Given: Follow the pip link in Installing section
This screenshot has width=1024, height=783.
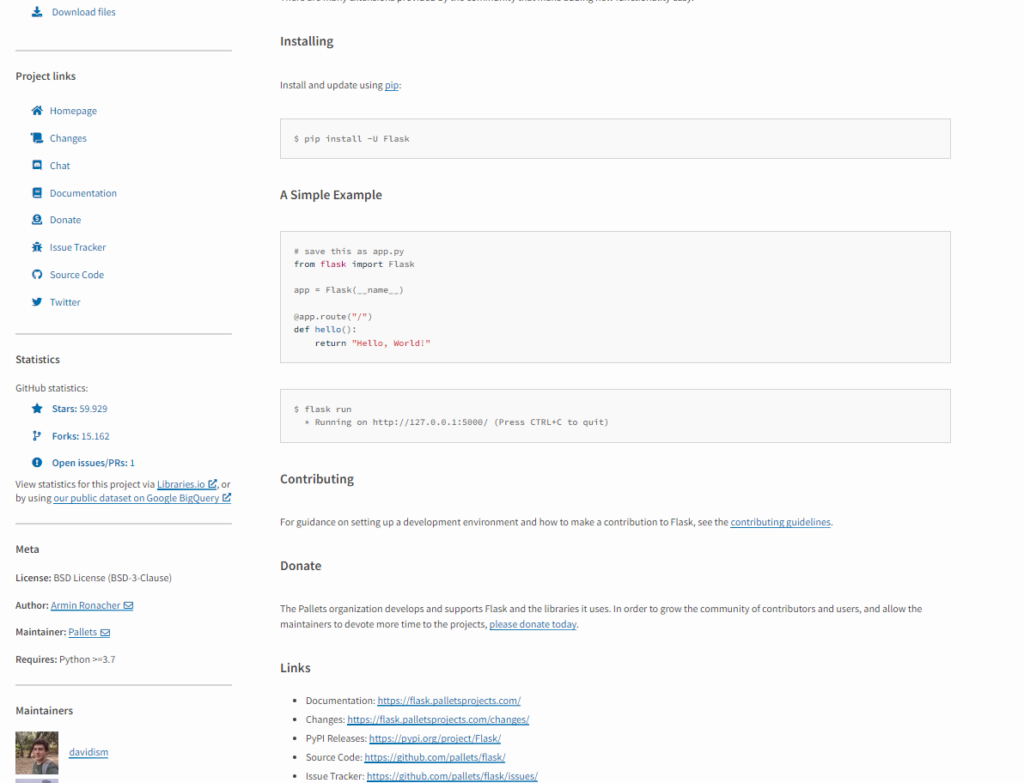Looking at the screenshot, I should (x=392, y=86).
